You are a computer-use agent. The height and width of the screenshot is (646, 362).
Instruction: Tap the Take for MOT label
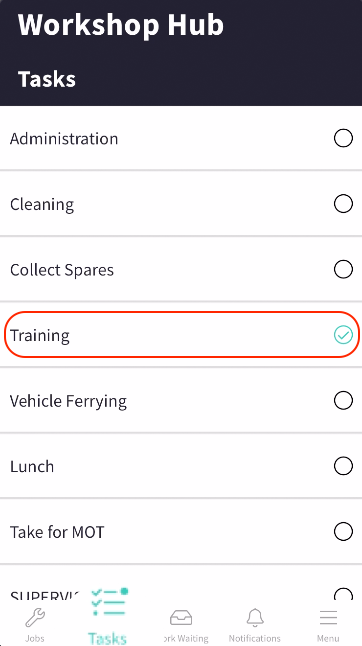(x=57, y=532)
